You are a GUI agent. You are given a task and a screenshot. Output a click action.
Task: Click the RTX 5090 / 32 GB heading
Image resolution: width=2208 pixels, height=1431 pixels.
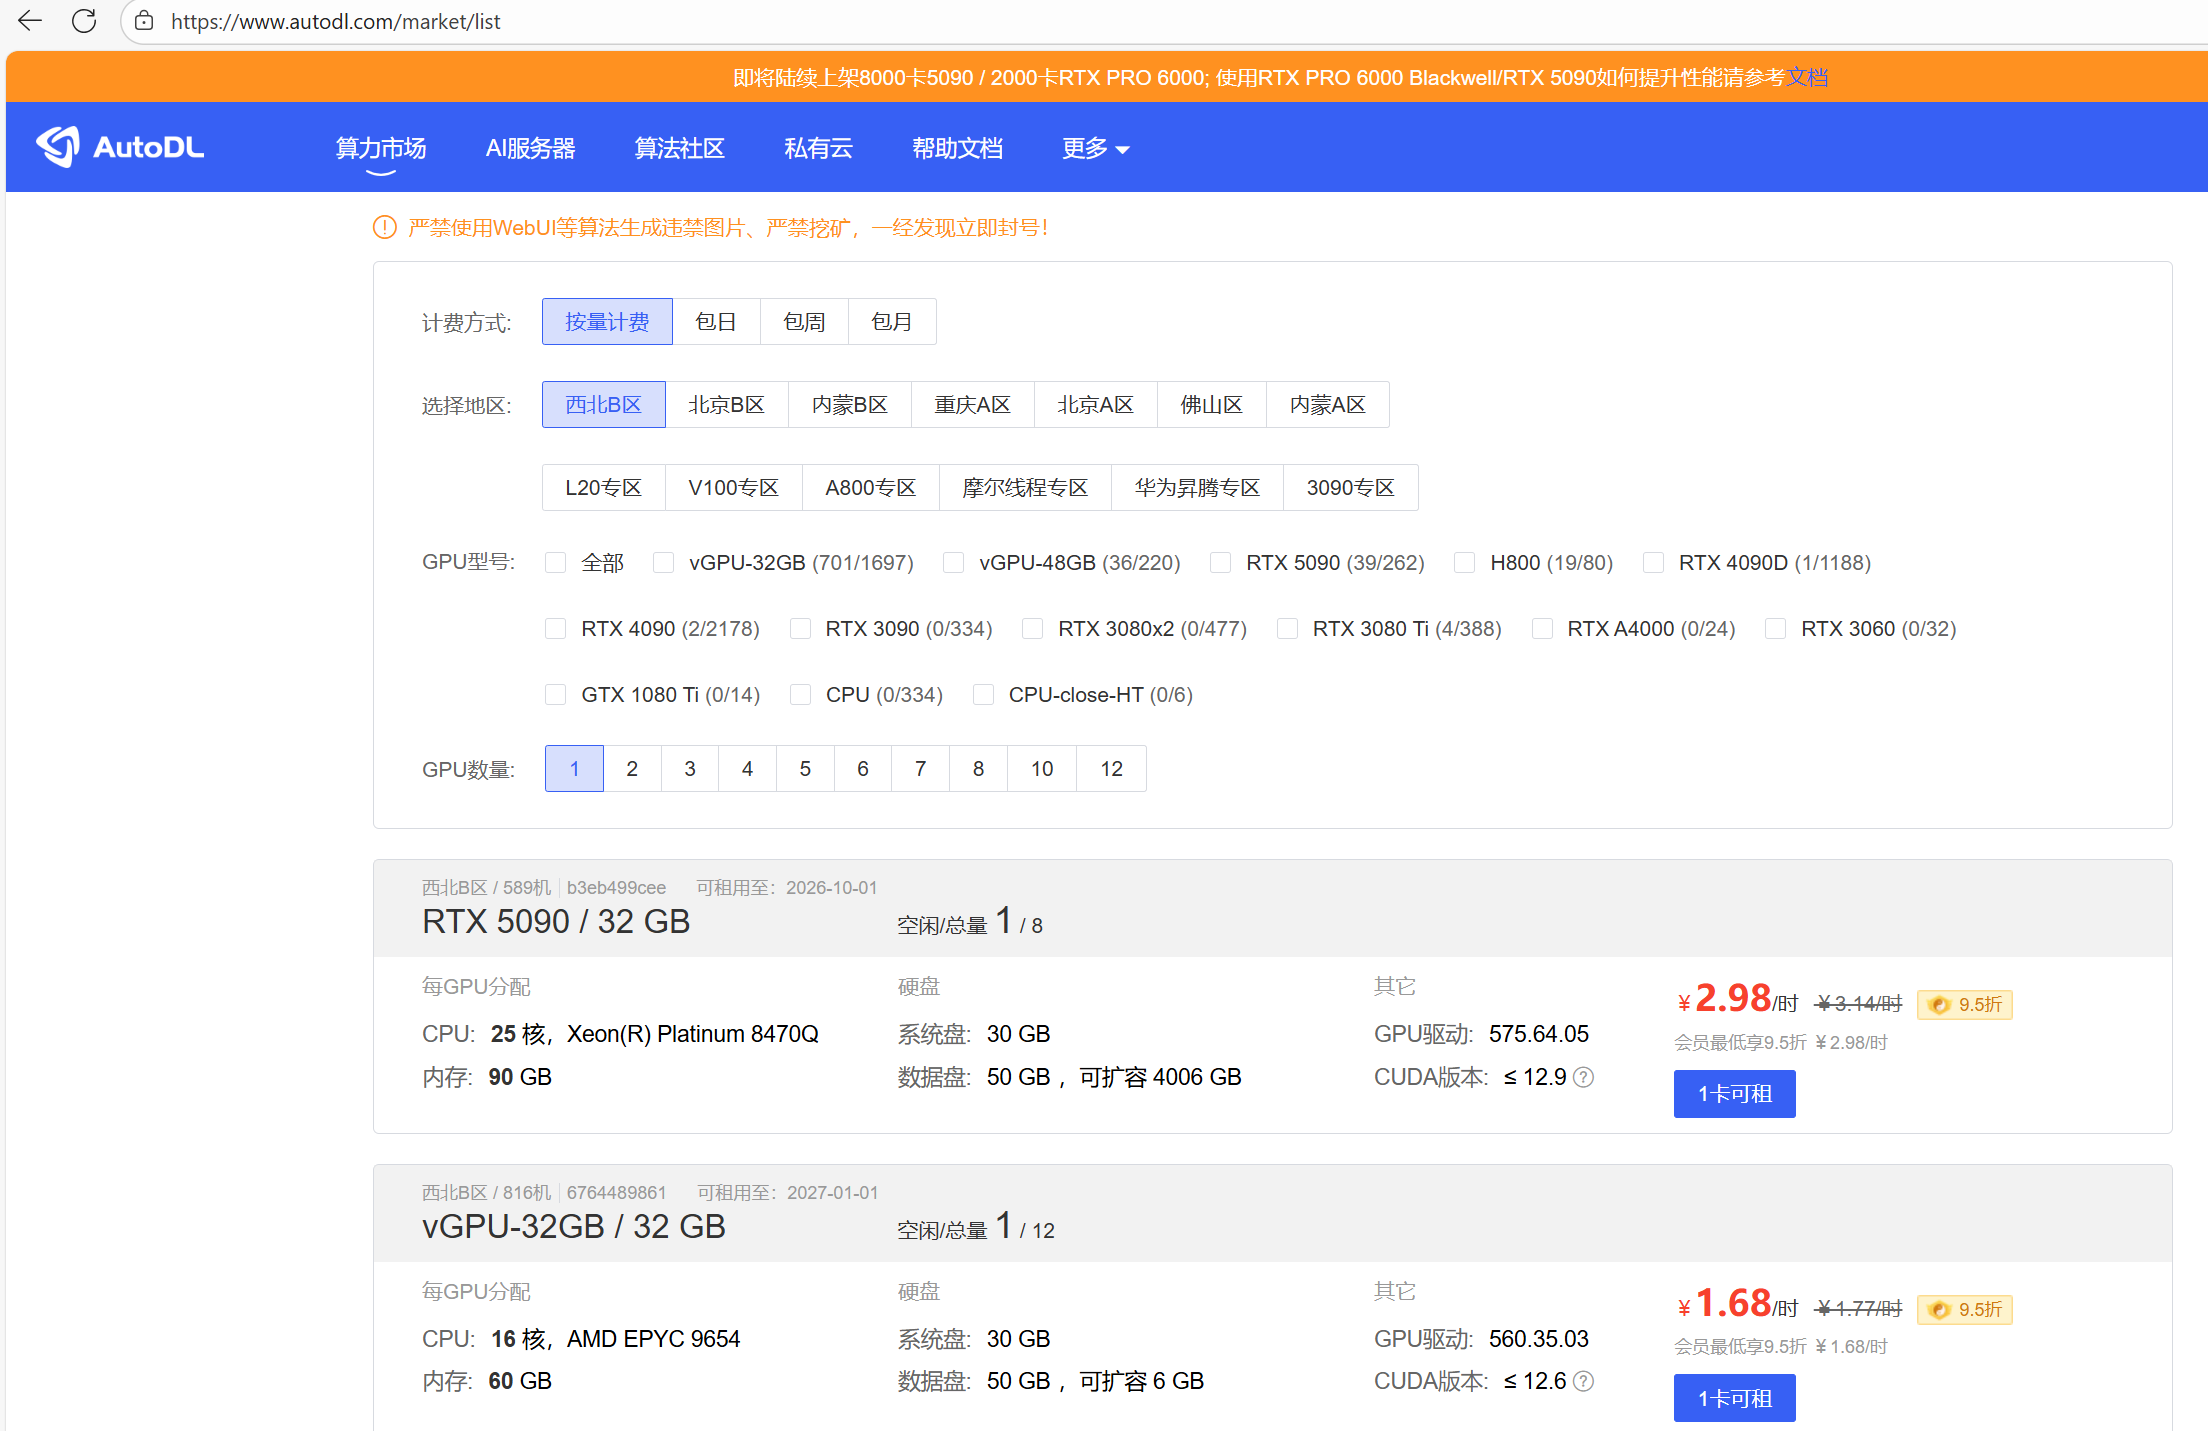pyautogui.click(x=556, y=922)
